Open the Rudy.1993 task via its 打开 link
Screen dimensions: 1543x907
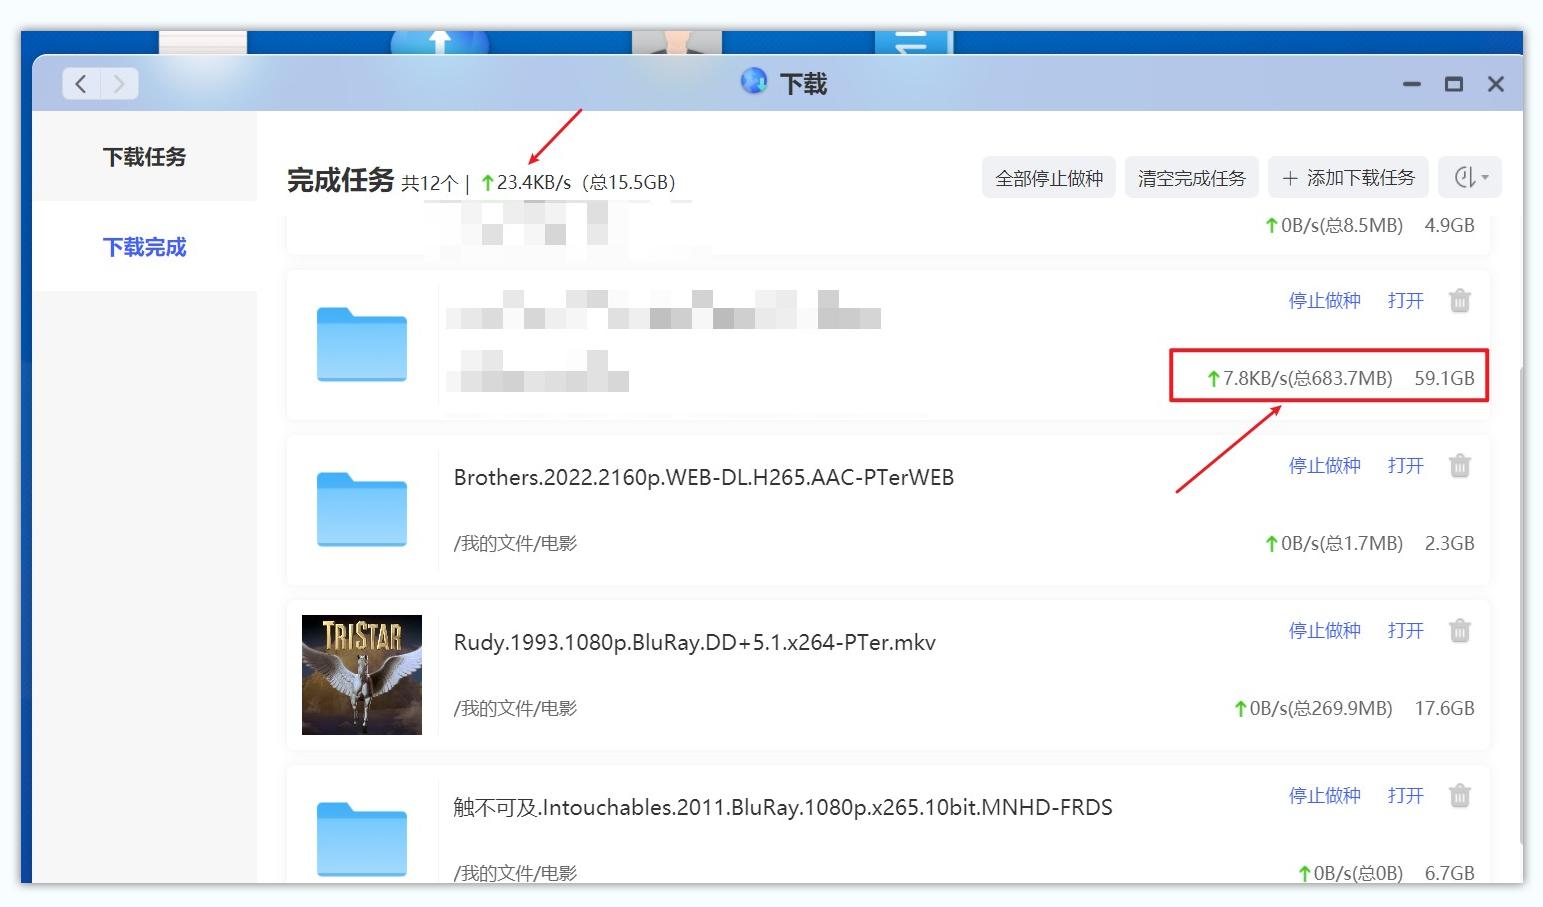1405,631
